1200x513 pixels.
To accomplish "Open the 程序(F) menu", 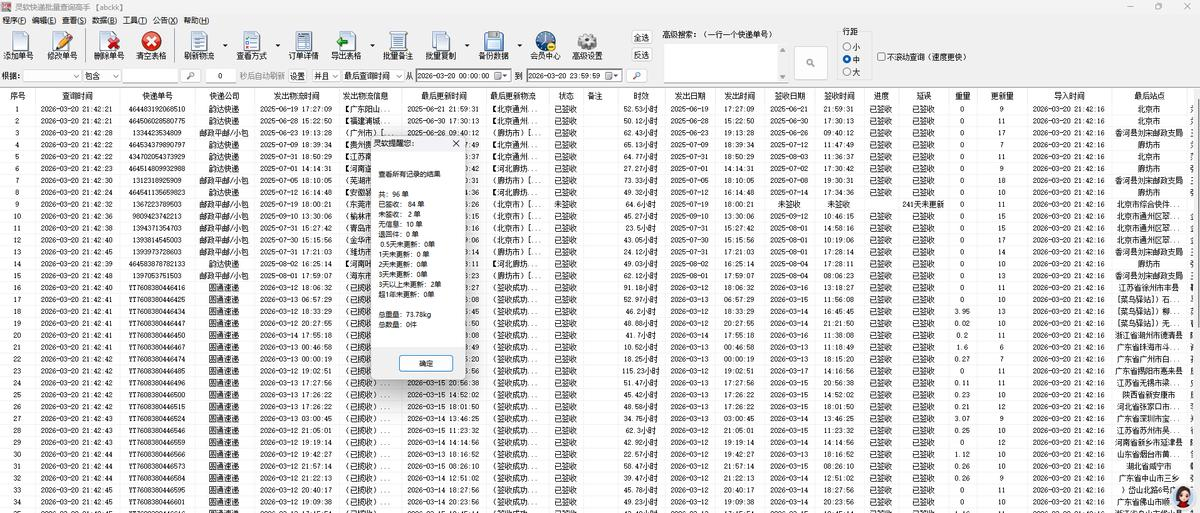I will coord(14,20).
